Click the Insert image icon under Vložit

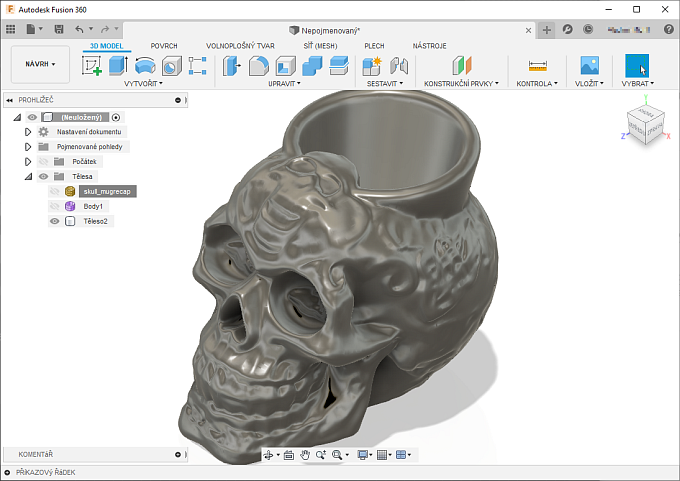[x=590, y=66]
